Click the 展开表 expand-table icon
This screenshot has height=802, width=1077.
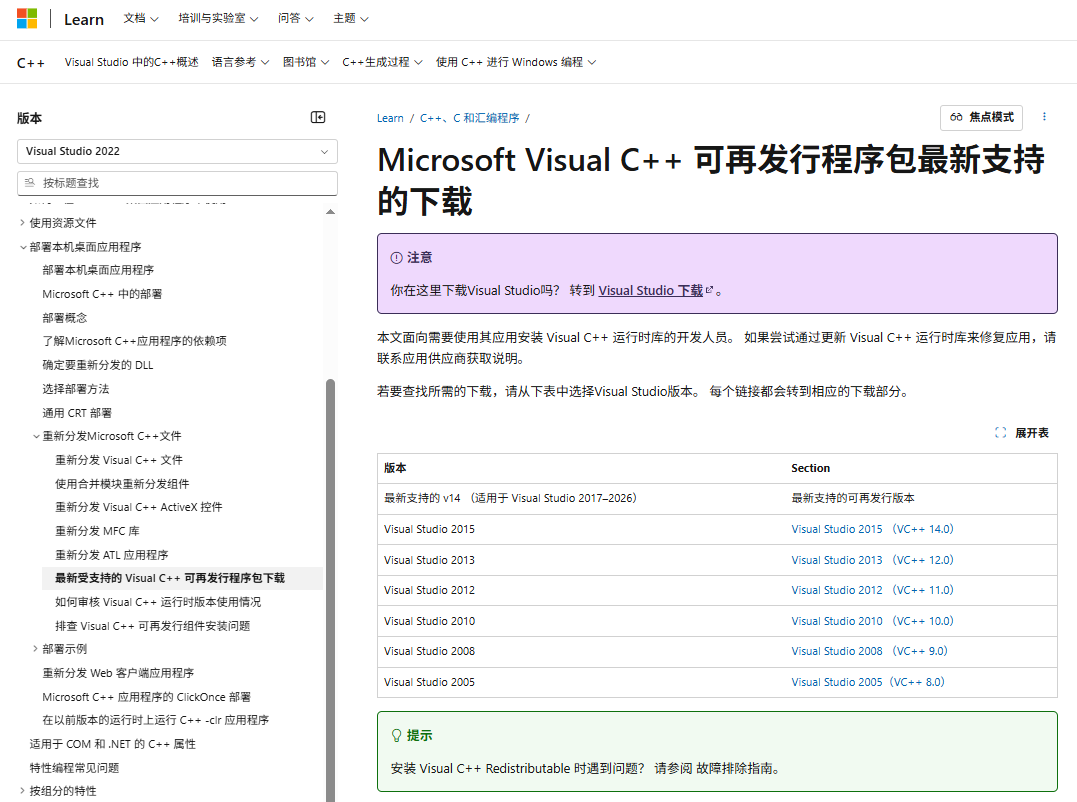tap(1000, 432)
